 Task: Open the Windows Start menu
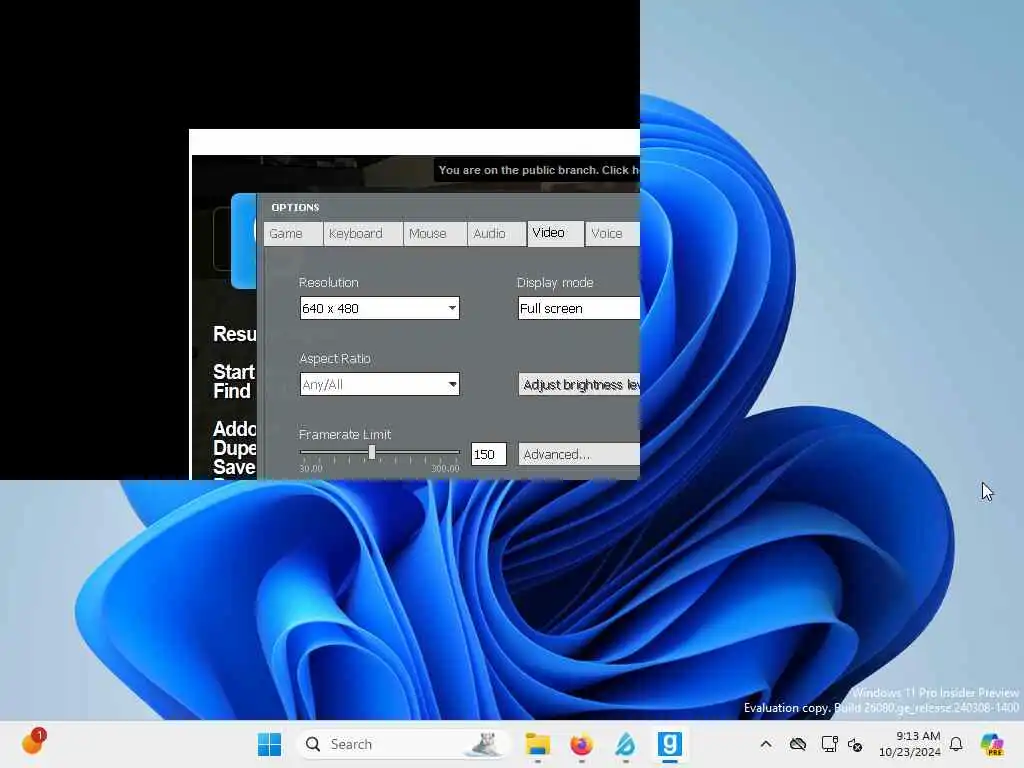(269, 744)
